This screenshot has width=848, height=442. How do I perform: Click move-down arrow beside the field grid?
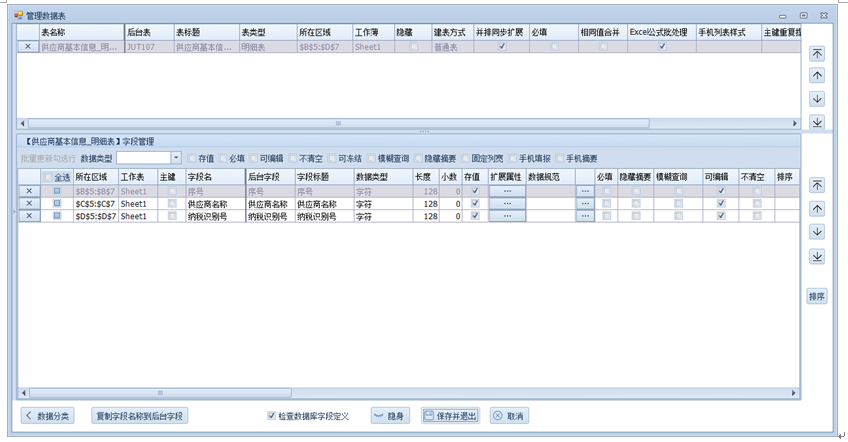[817, 232]
